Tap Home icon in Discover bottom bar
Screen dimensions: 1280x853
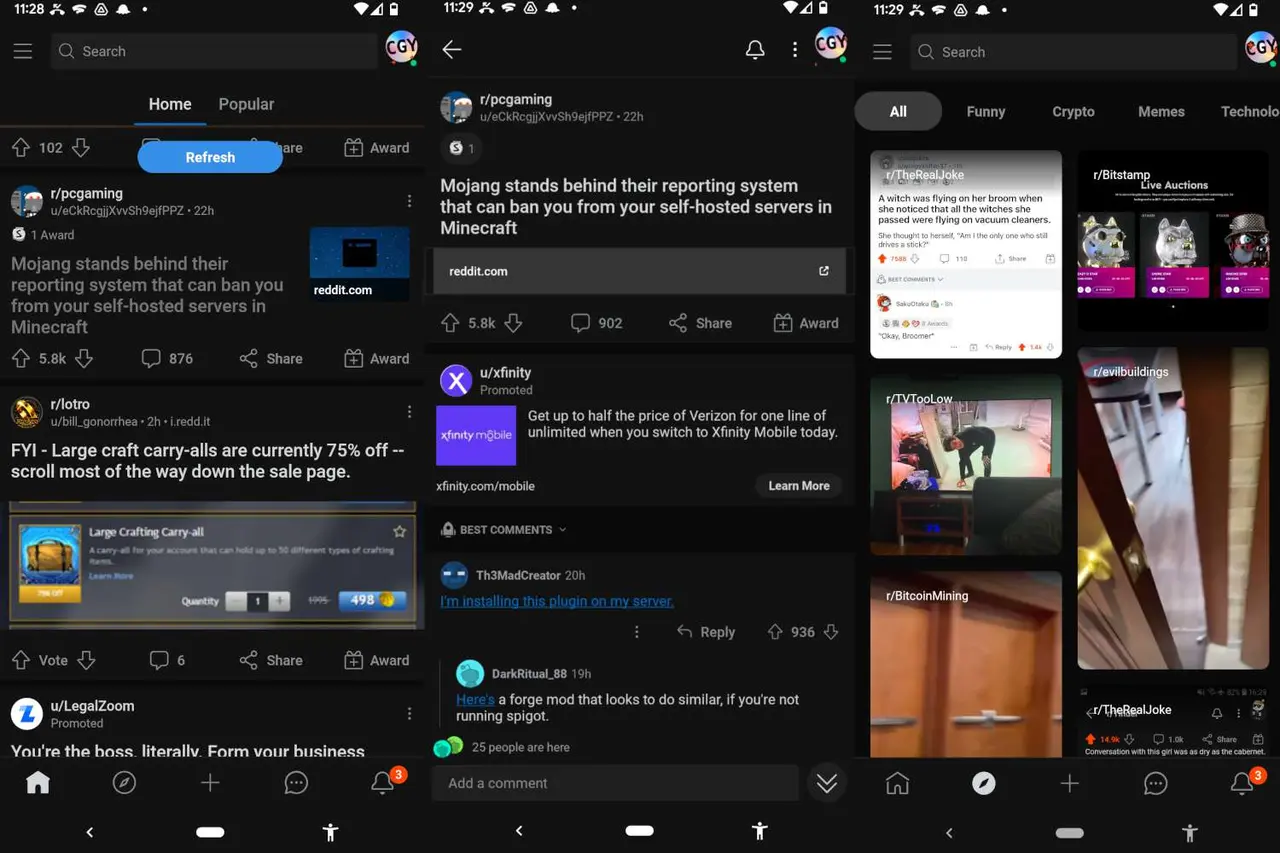point(898,783)
